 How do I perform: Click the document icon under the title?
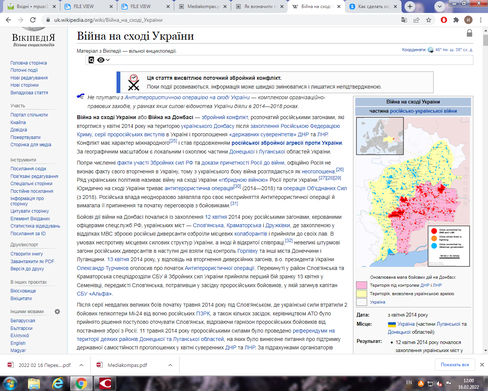(91, 60)
